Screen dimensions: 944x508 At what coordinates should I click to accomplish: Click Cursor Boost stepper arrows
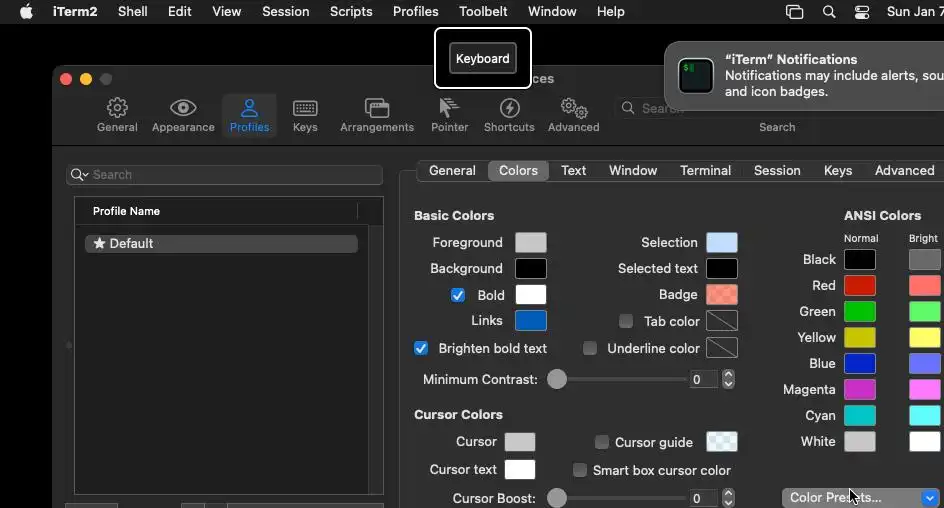(x=728, y=498)
